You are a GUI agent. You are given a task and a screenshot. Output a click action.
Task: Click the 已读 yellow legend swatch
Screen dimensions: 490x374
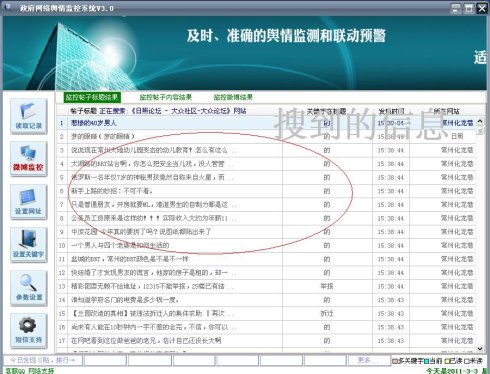click(447, 361)
